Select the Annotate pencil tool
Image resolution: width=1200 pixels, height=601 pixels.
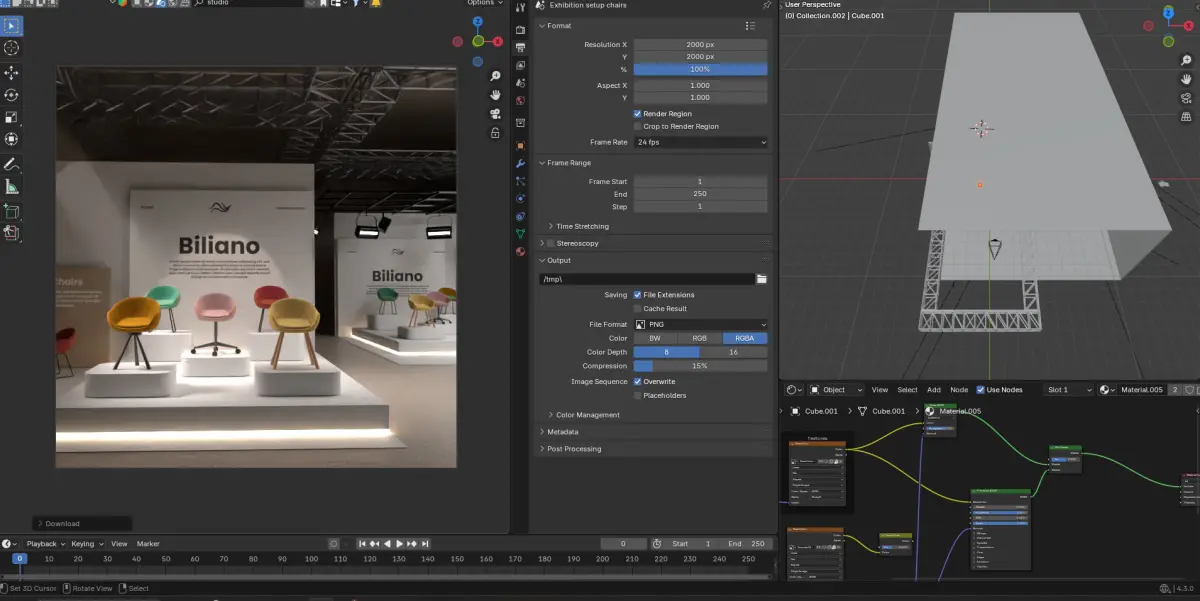(x=11, y=163)
